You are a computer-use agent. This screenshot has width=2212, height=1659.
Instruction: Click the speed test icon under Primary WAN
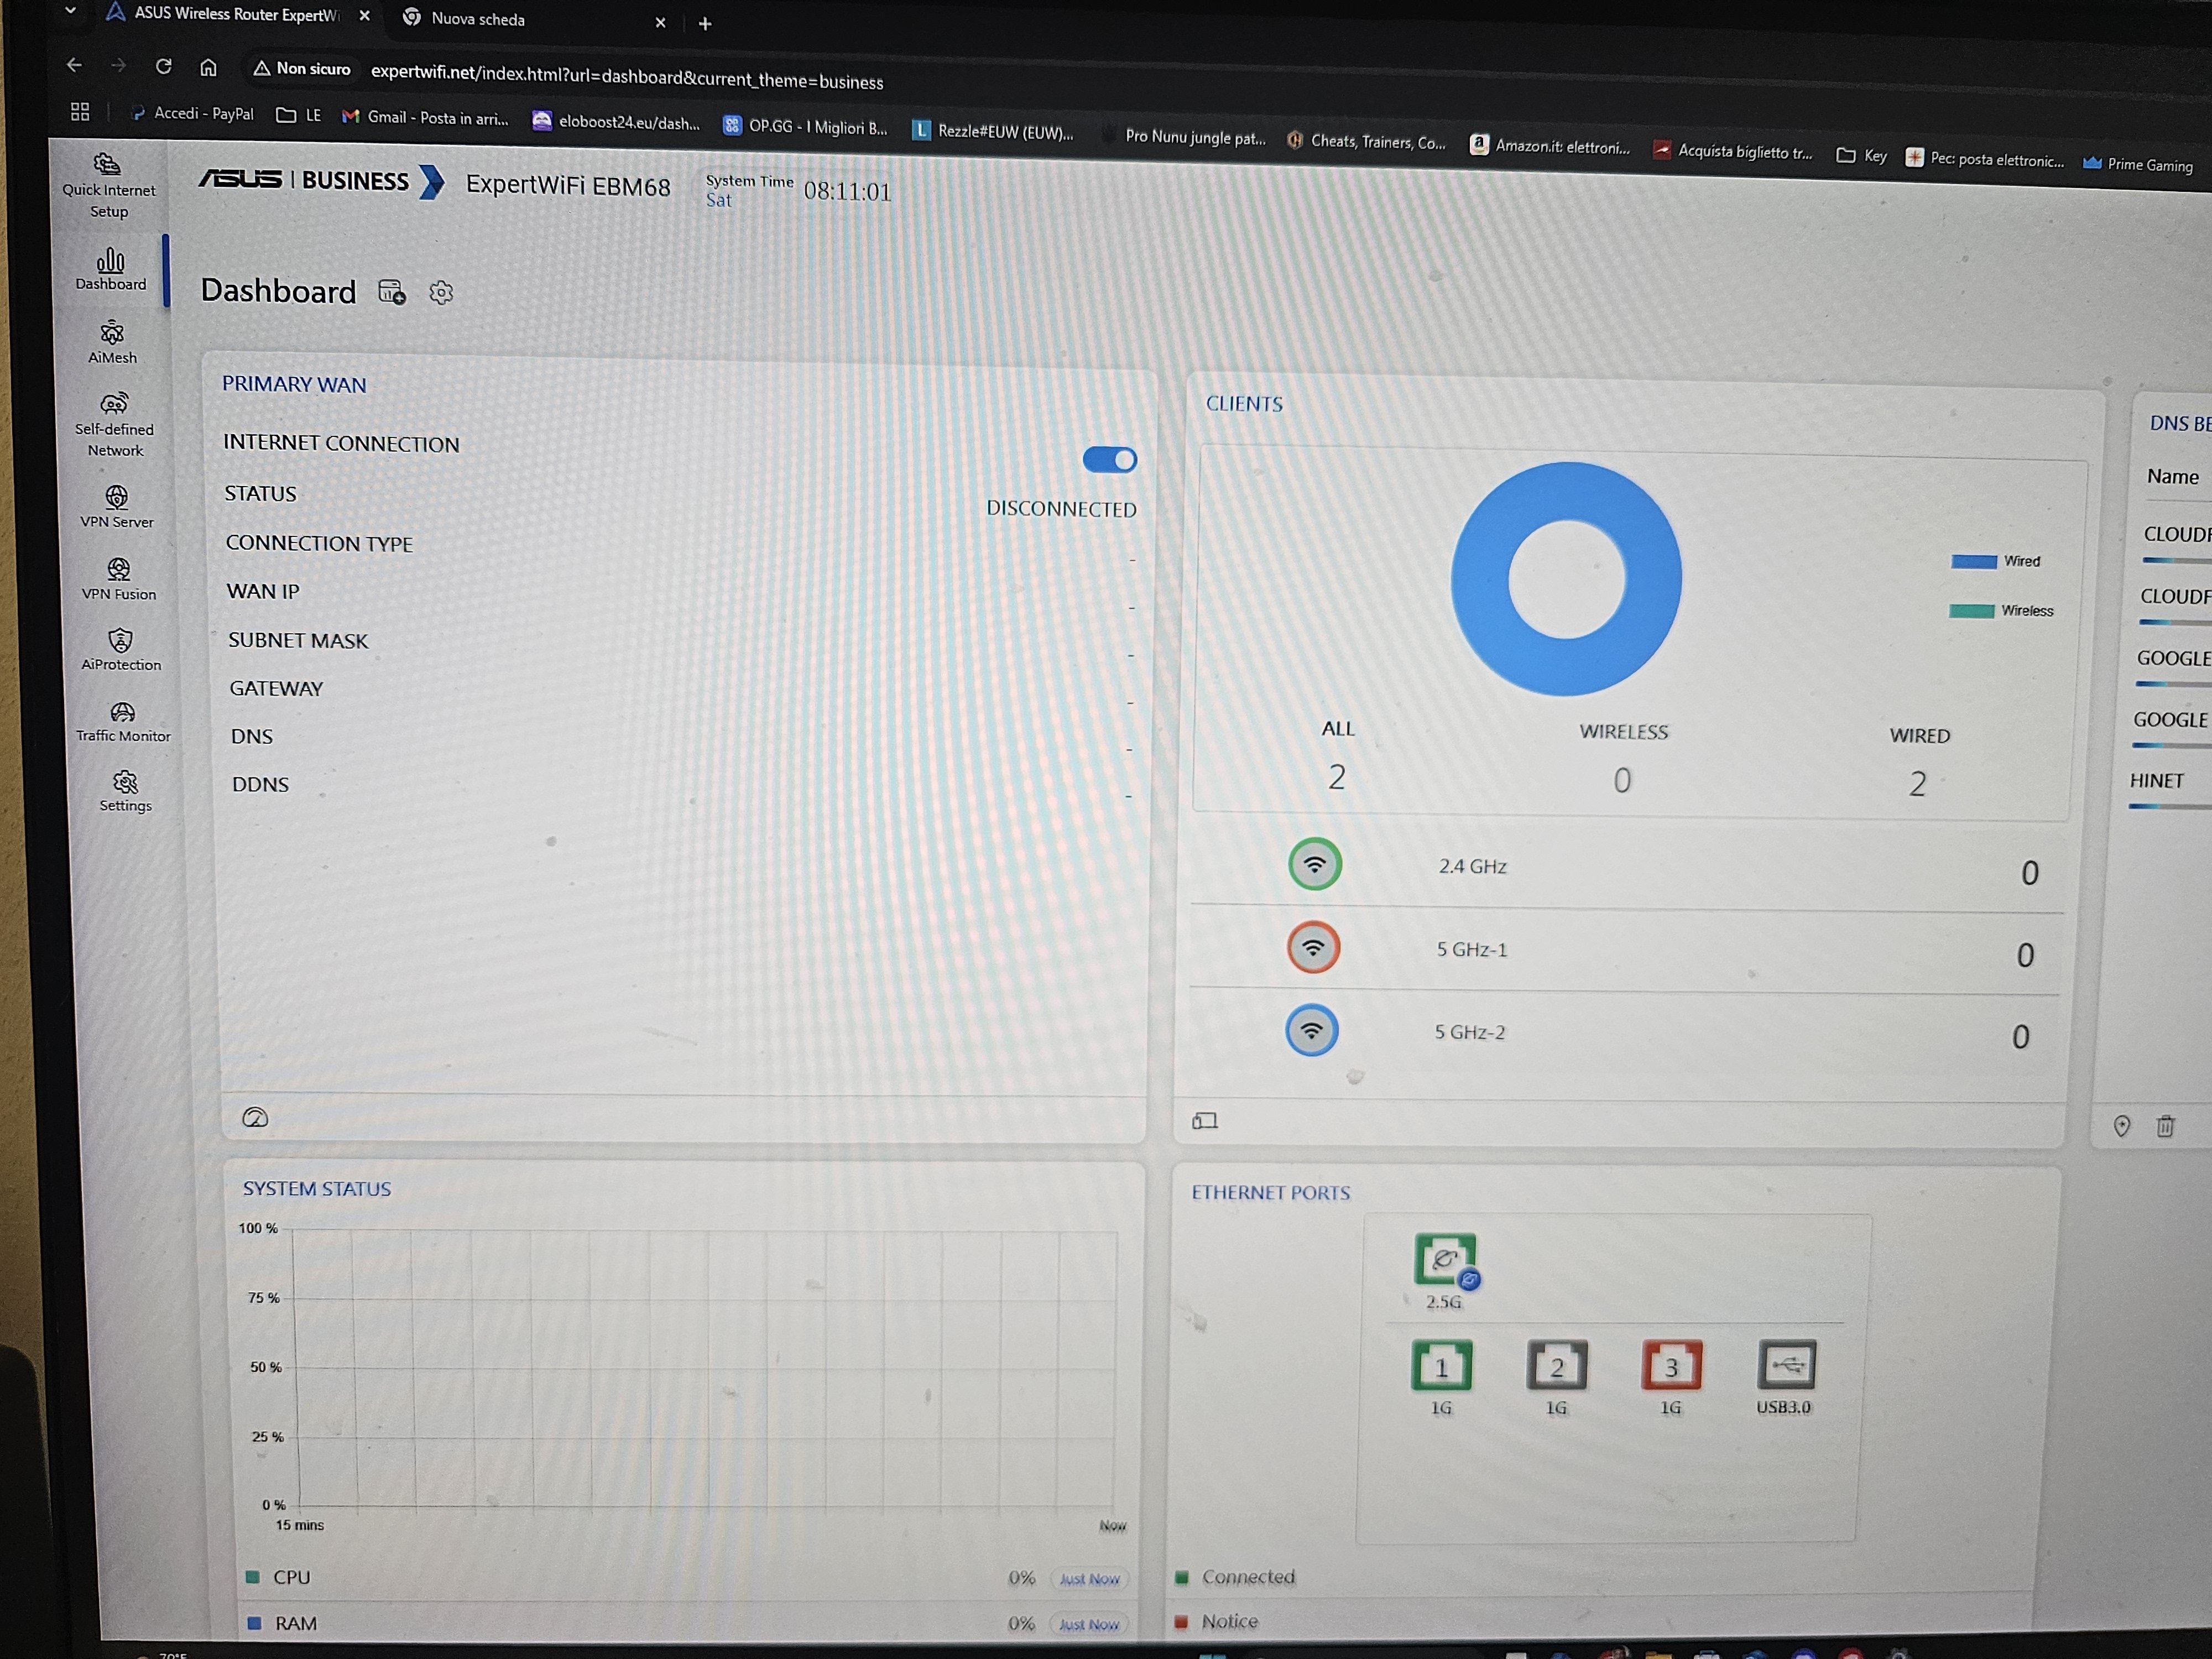tap(255, 1118)
